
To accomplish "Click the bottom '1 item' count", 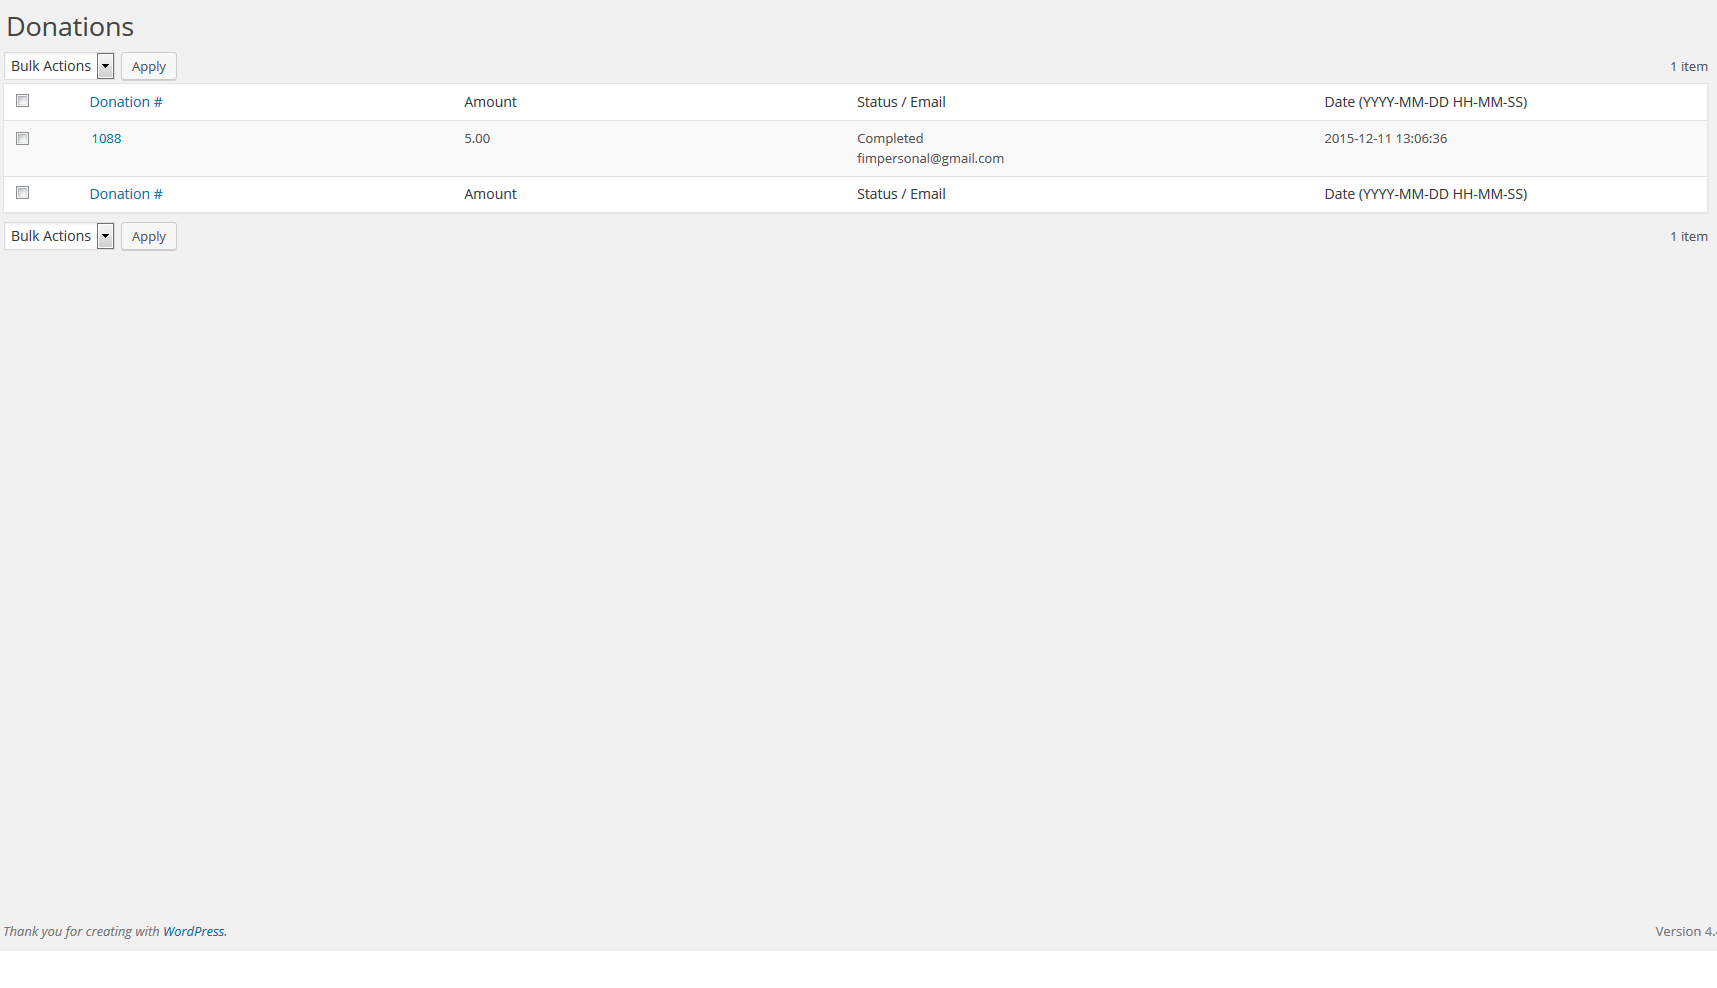I will [1689, 237].
